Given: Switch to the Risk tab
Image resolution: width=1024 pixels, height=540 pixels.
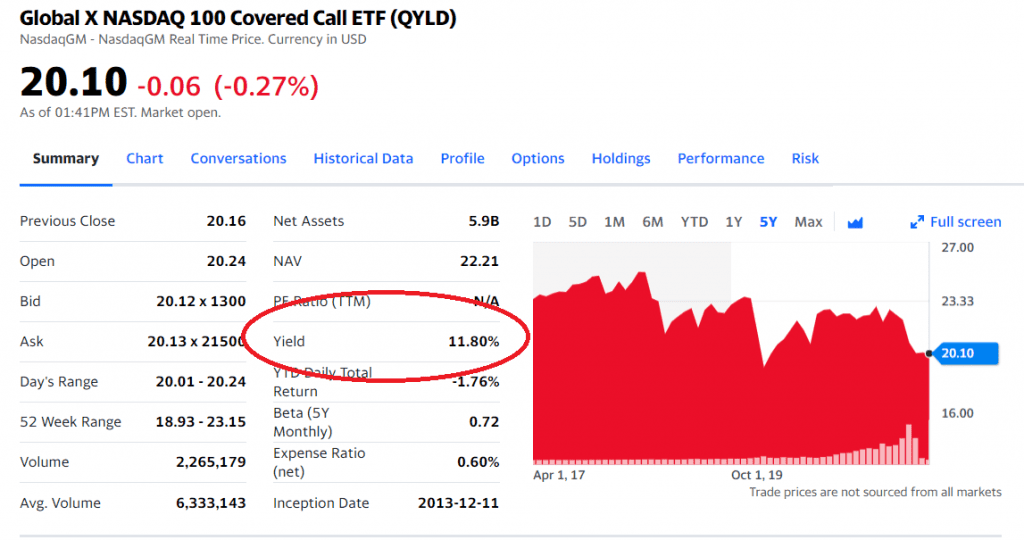Looking at the screenshot, I should [x=805, y=158].
